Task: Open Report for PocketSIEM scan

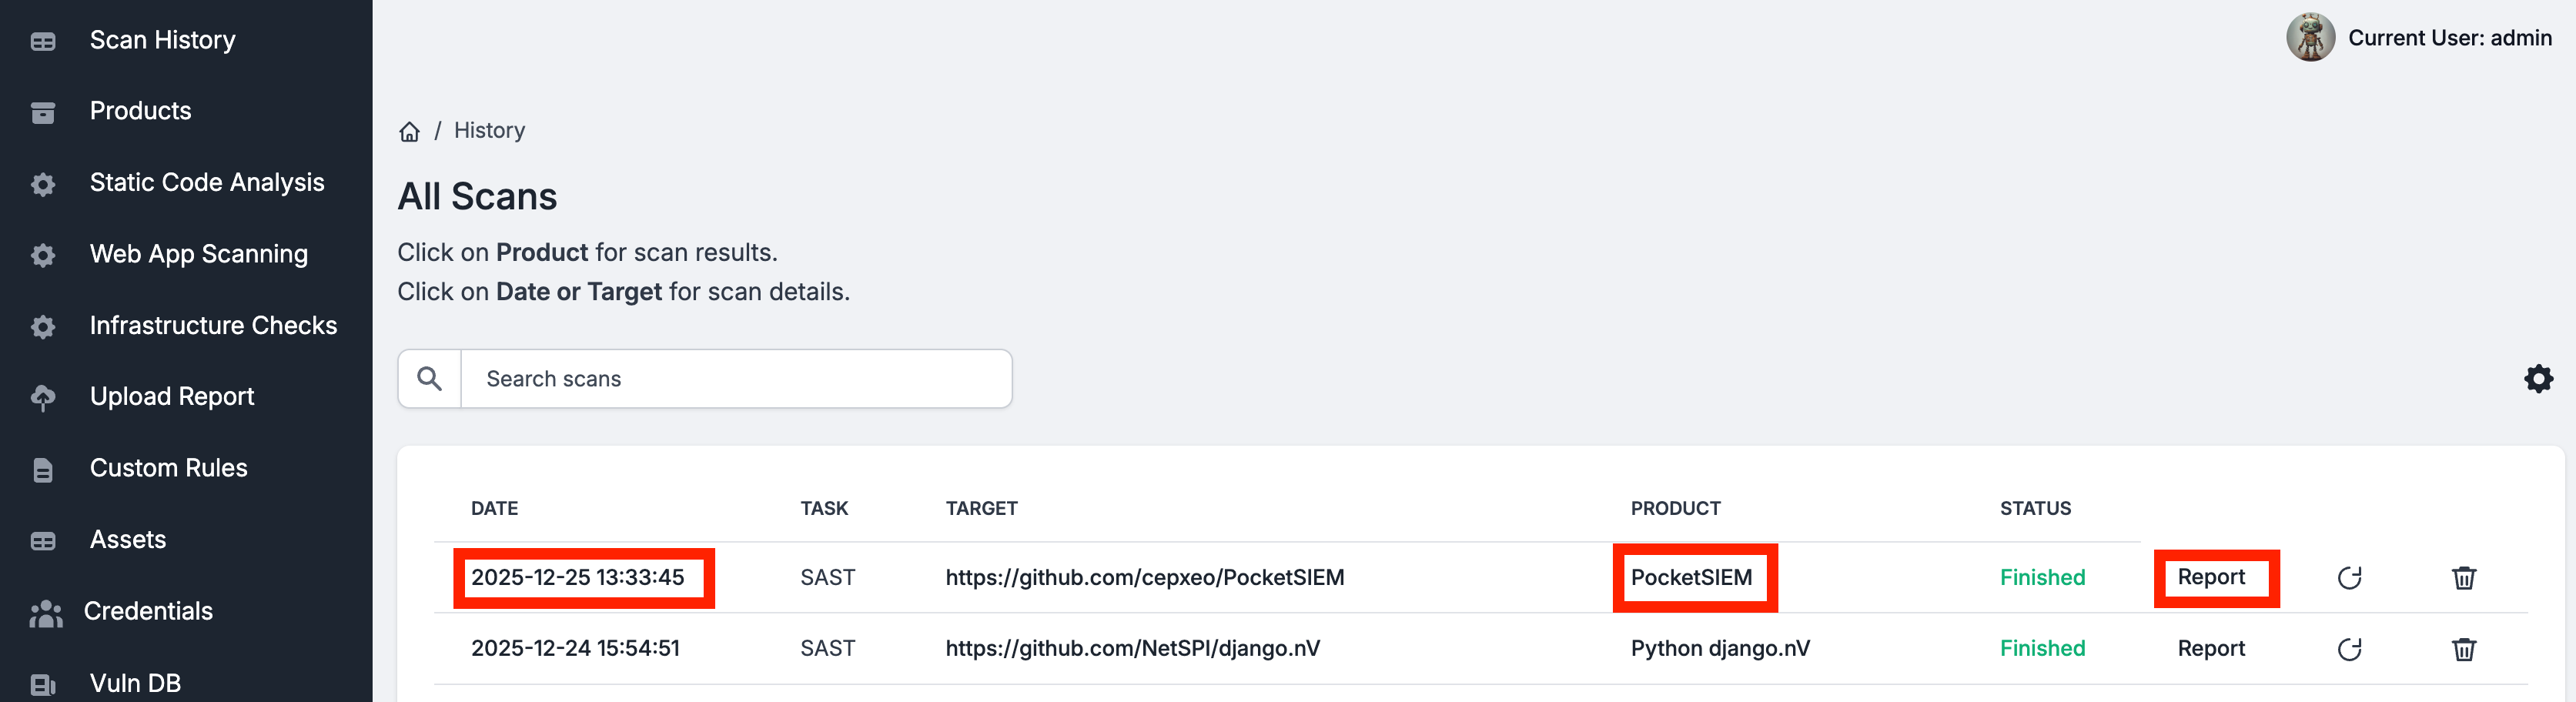Action: coord(2211,578)
